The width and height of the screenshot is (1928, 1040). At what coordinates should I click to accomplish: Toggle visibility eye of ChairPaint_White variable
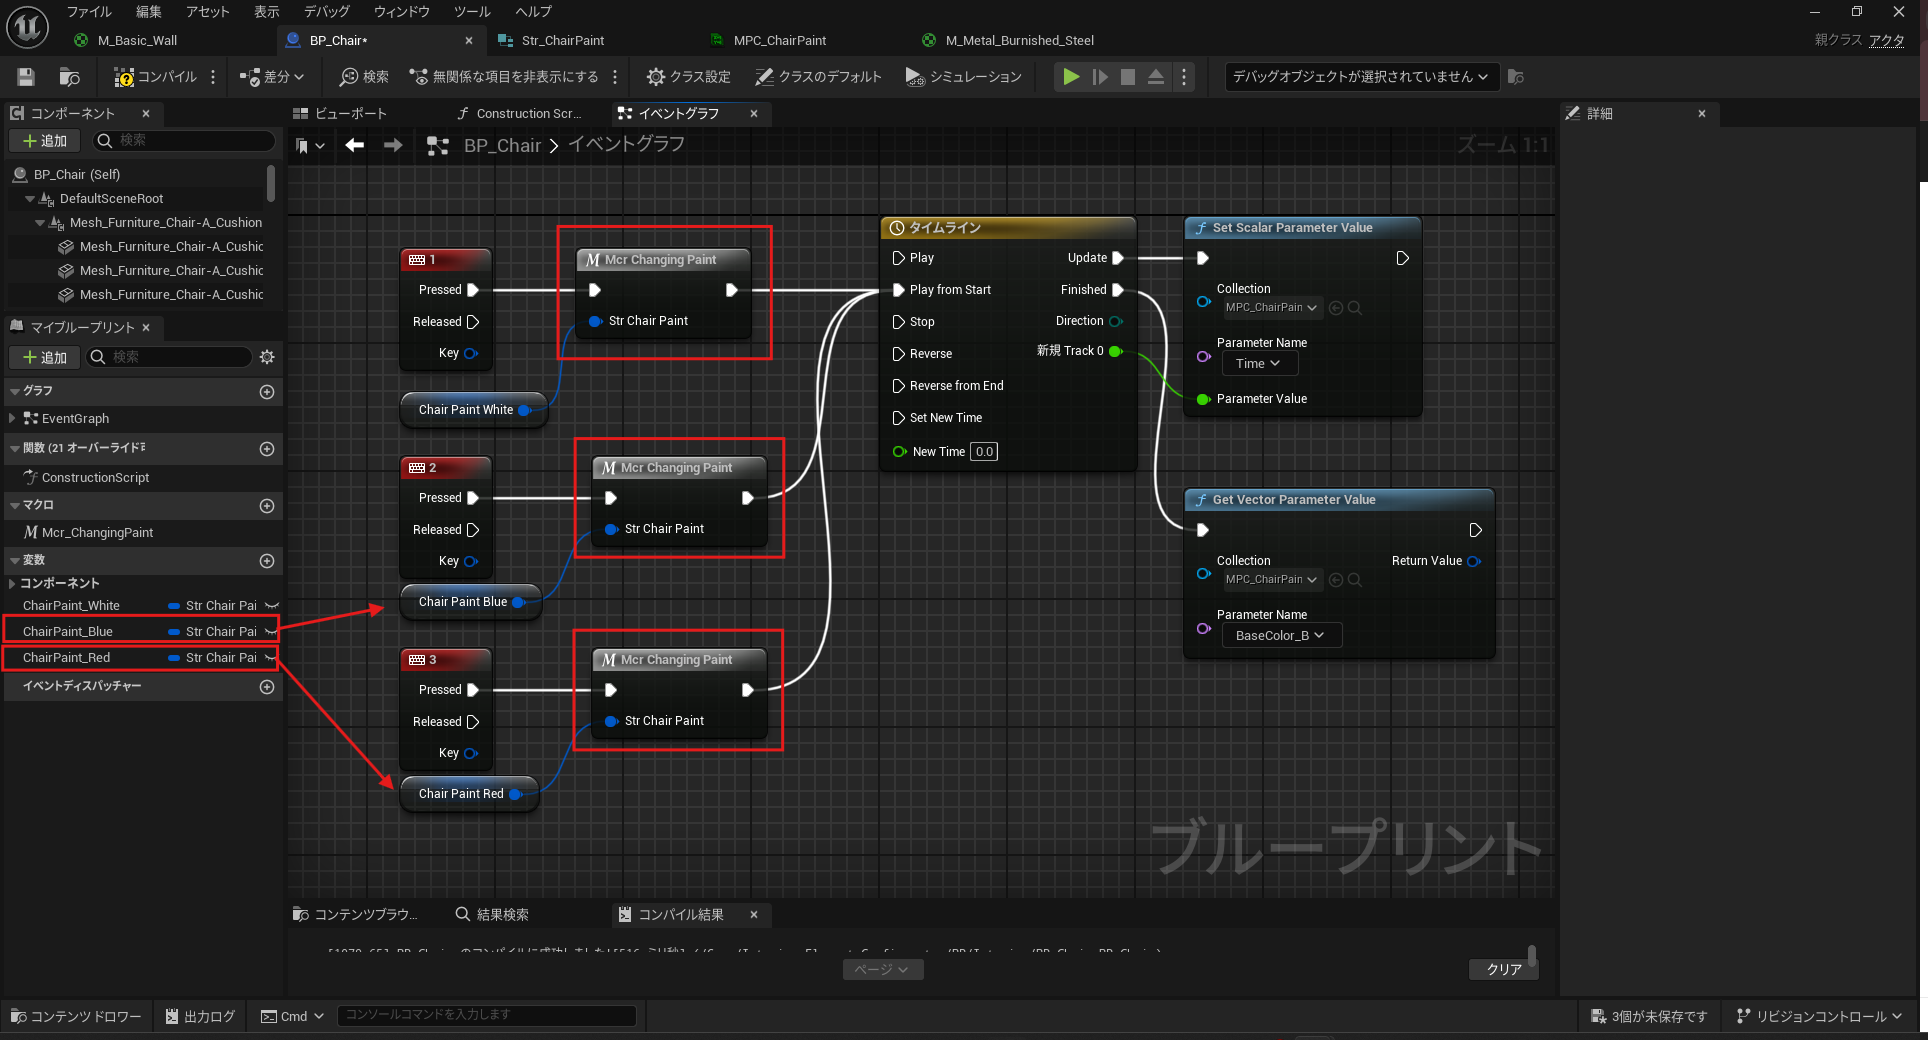(x=271, y=606)
